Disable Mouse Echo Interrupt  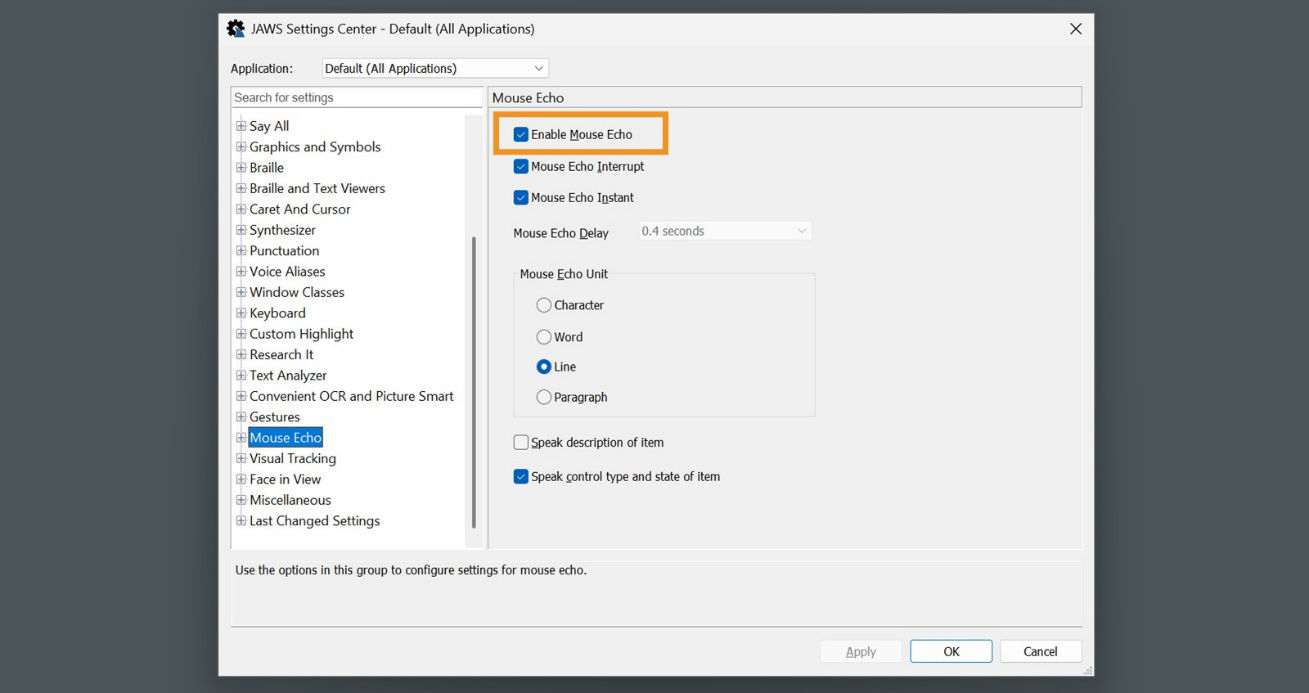pyautogui.click(x=521, y=166)
